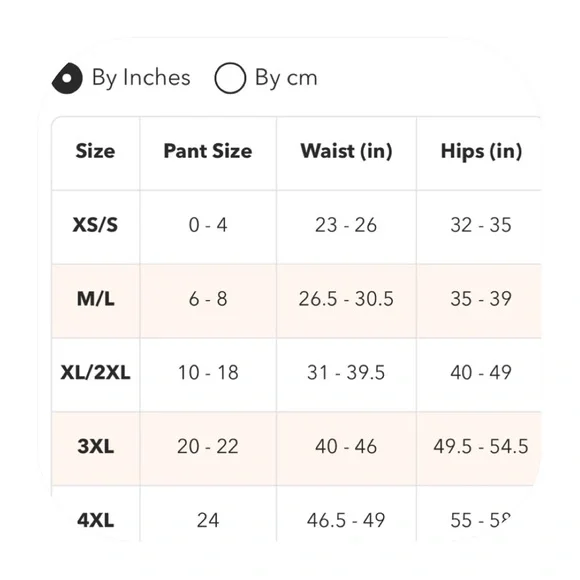Select the 3XL size row label
This screenshot has width=580, height=580.
coord(95,446)
